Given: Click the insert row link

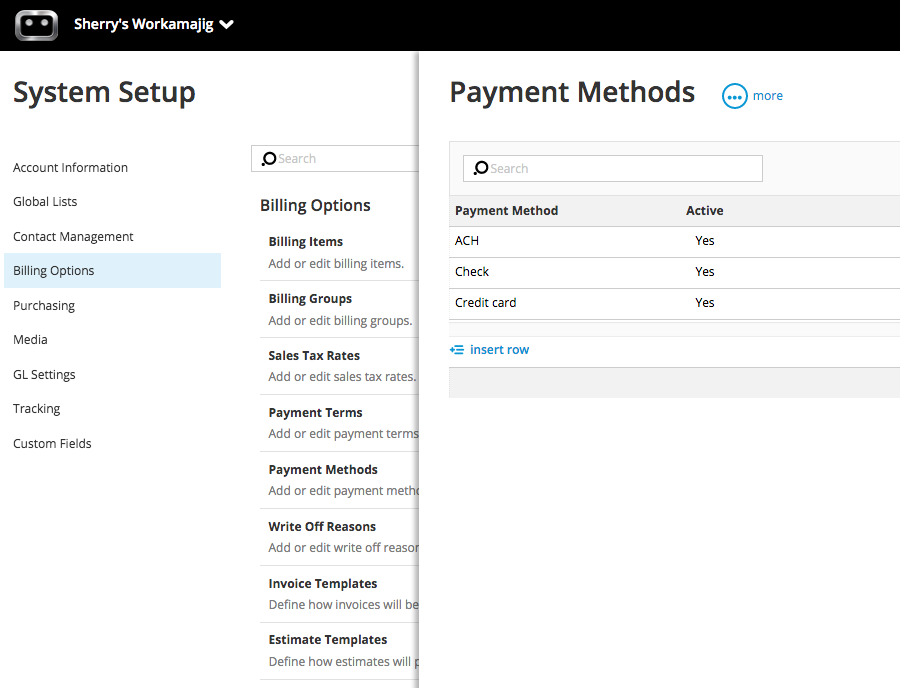Looking at the screenshot, I should [499, 349].
